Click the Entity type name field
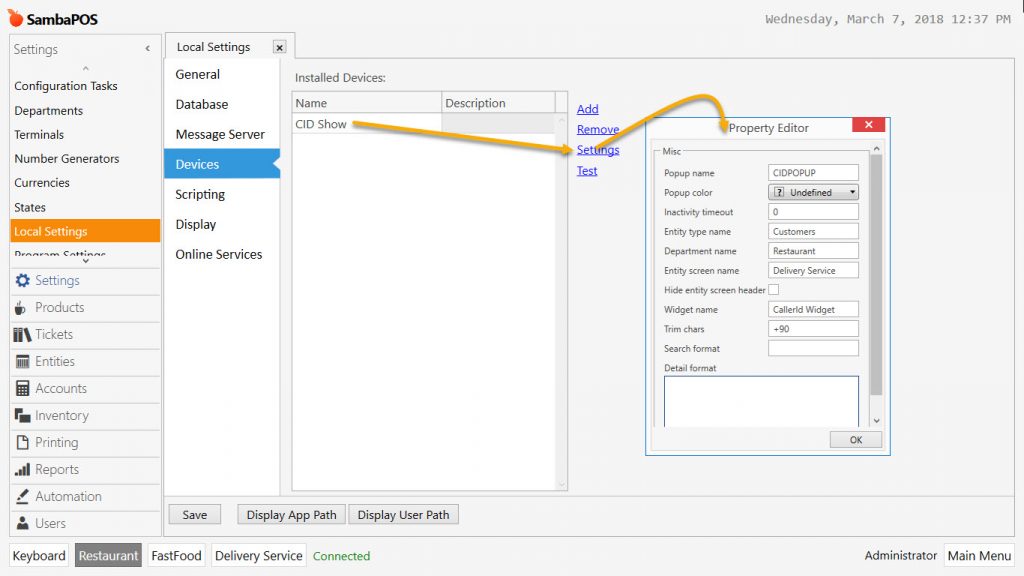This screenshot has width=1024, height=576. coord(813,231)
